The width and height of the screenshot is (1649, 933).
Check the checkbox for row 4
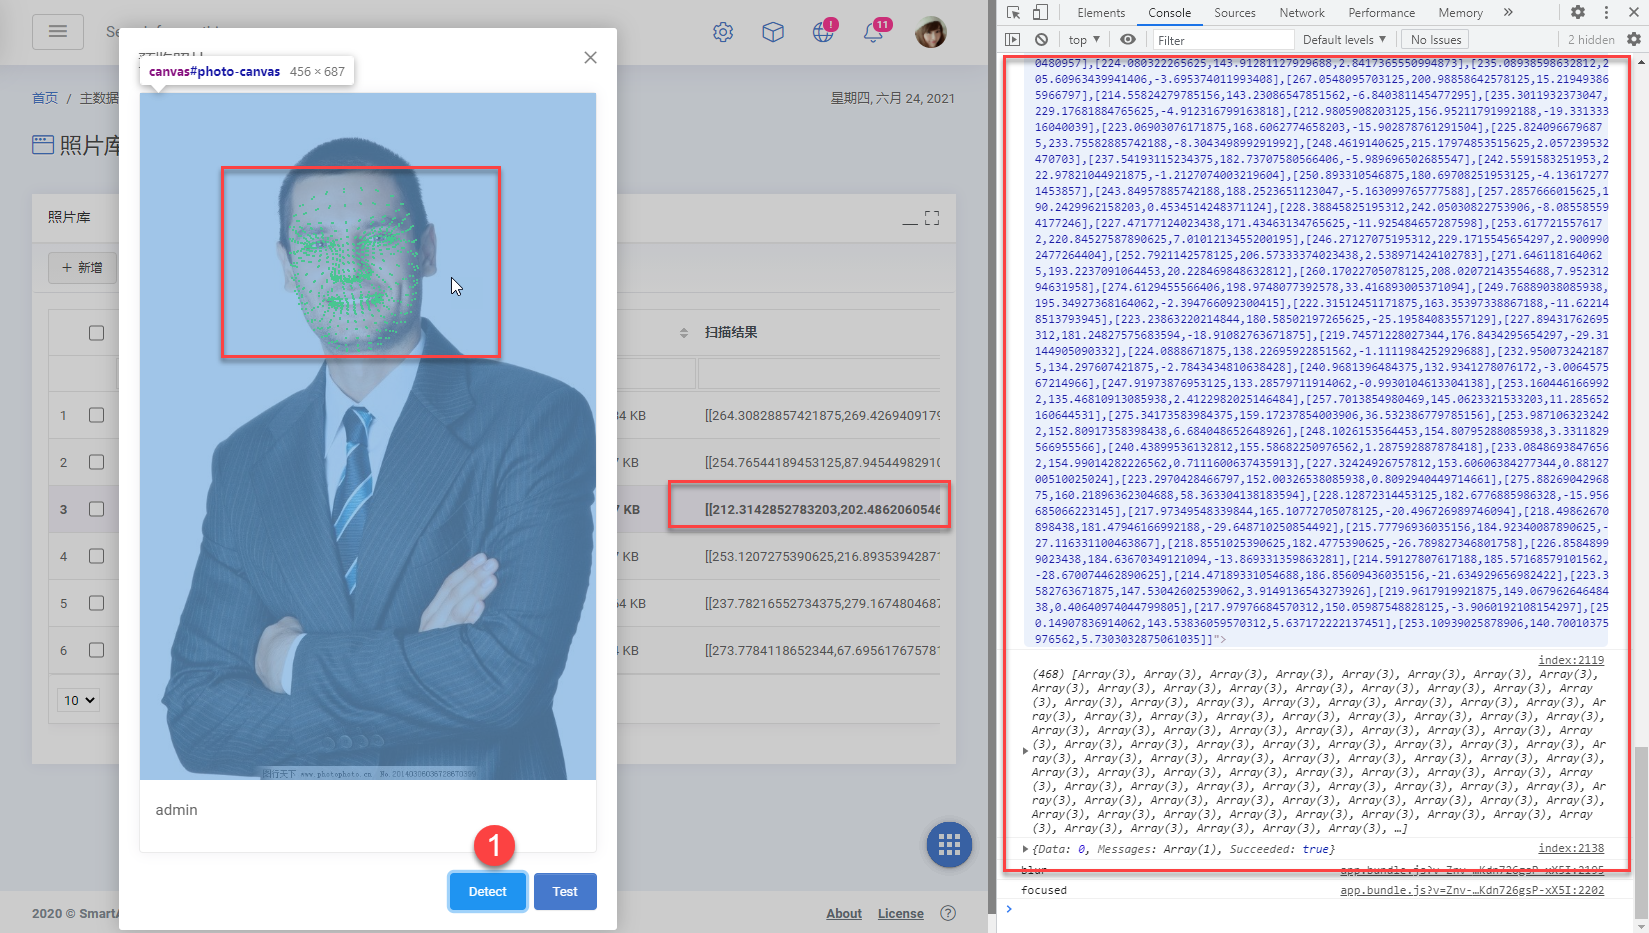(96, 556)
